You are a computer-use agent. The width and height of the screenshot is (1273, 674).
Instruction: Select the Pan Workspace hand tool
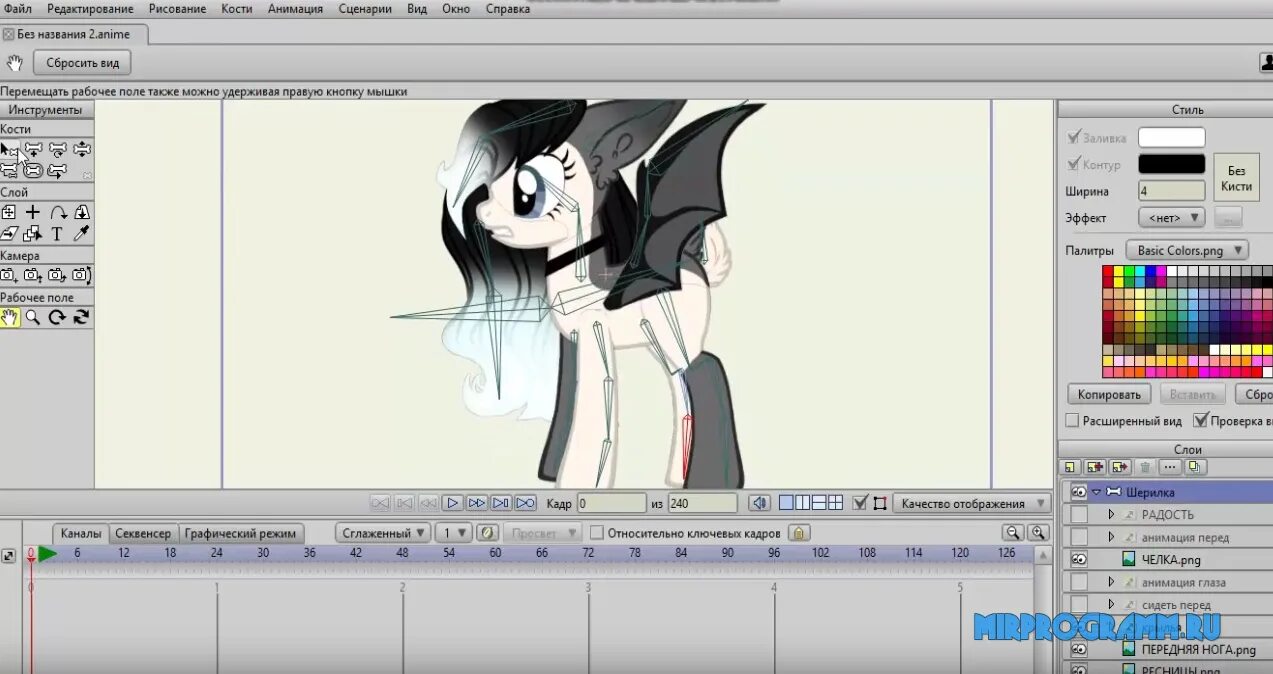coord(9,317)
